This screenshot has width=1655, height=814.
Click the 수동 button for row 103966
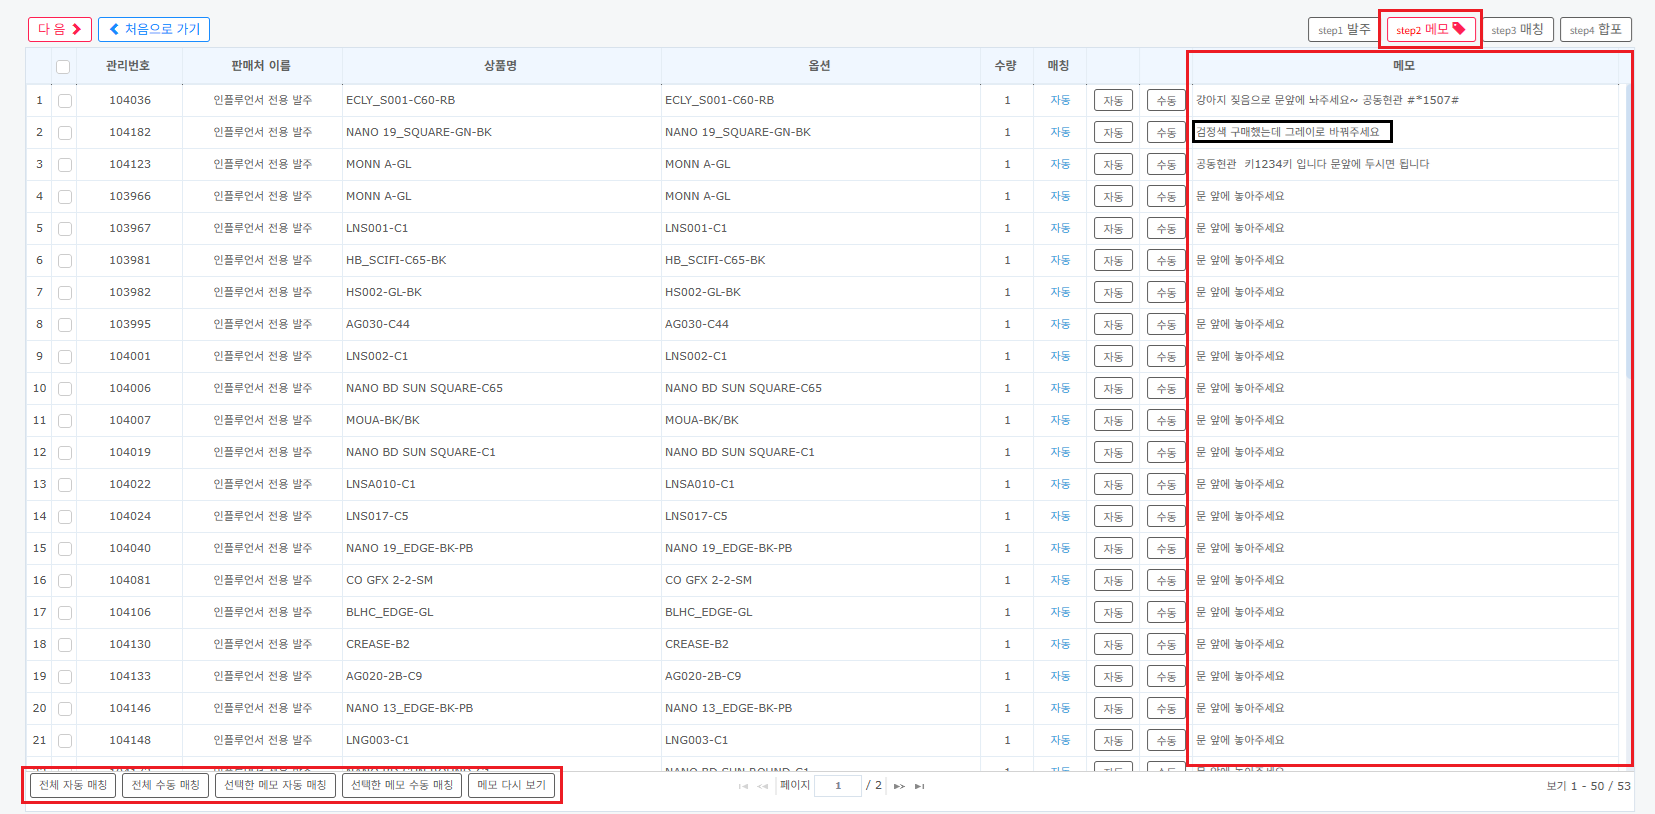coord(1166,196)
